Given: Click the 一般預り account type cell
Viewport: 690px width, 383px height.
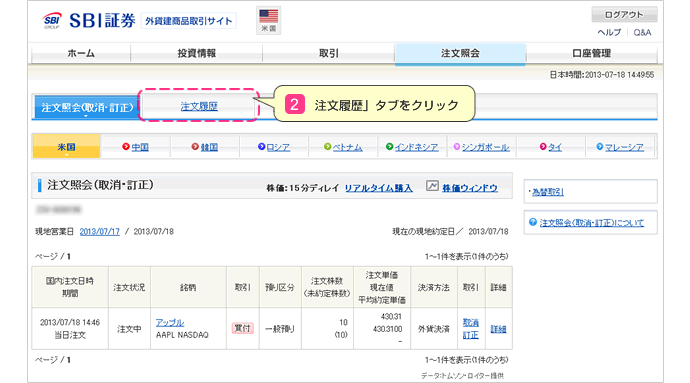Looking at the screenshot, I should [x=280, y=329].
